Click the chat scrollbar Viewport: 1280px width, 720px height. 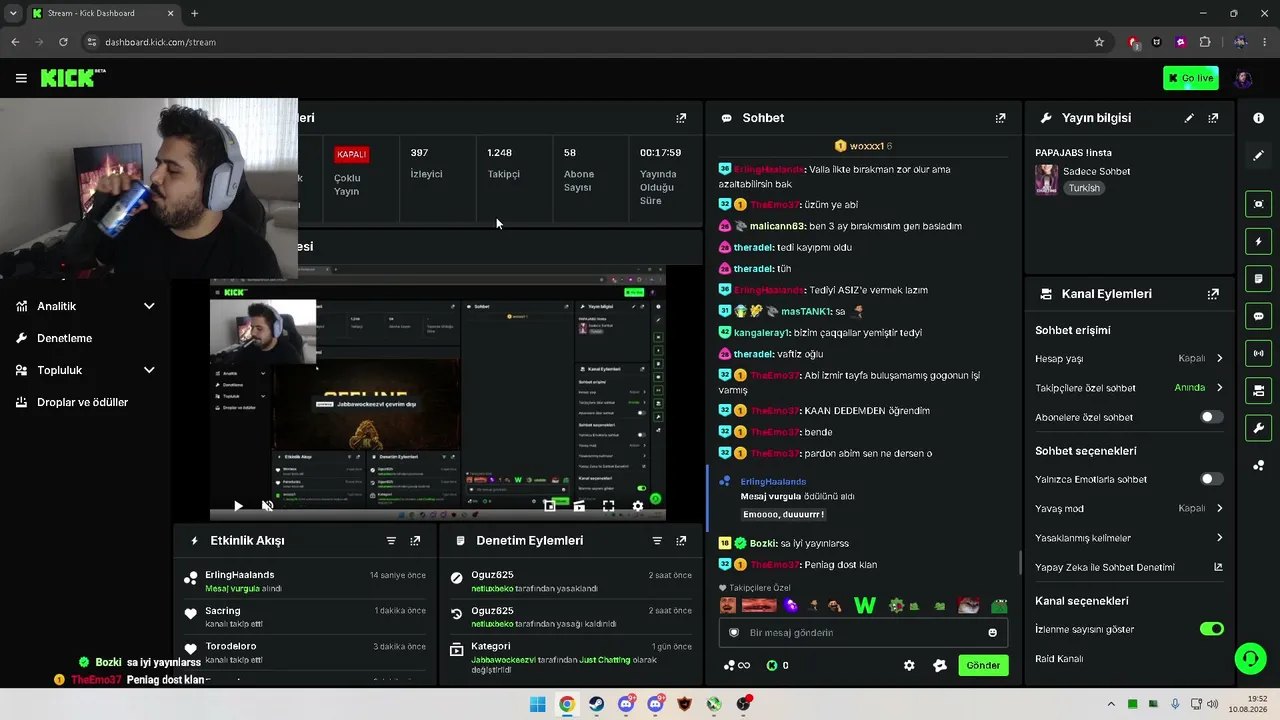[x=1019, y=563]
